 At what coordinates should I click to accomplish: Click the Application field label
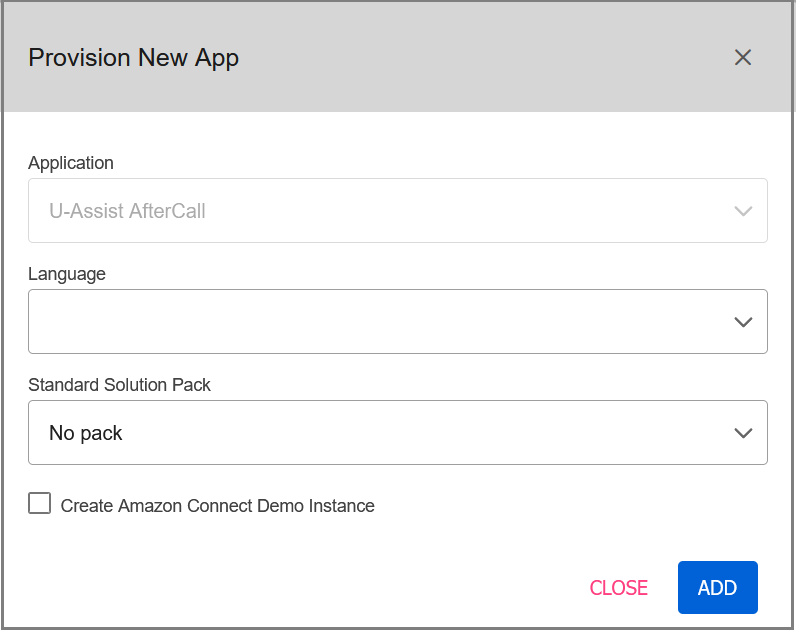71,163
